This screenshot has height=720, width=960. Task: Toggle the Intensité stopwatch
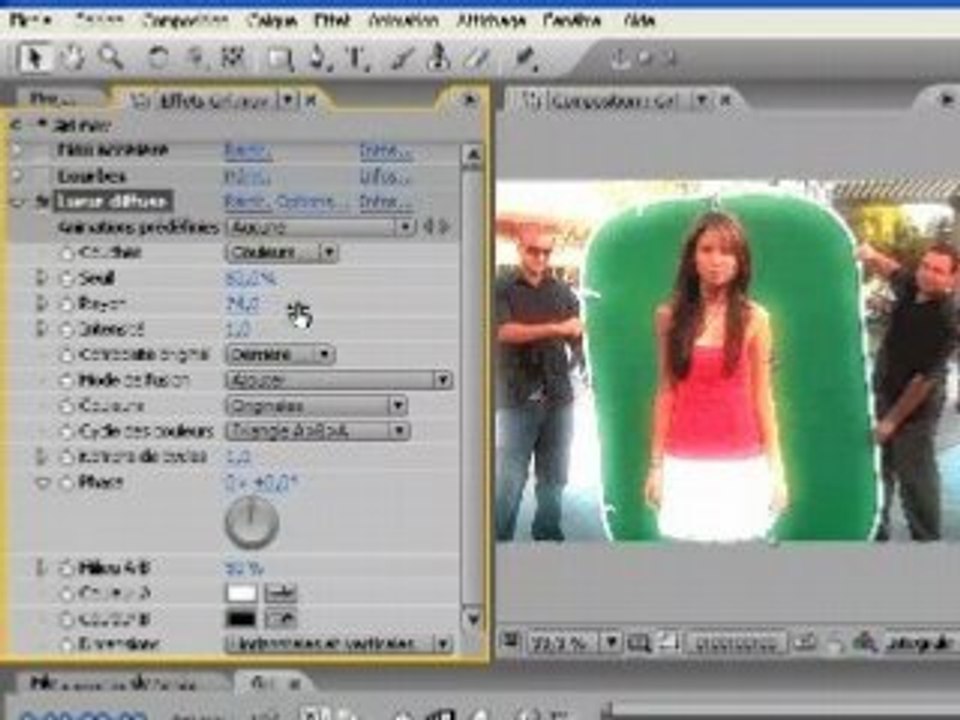[x=66, y=329]
